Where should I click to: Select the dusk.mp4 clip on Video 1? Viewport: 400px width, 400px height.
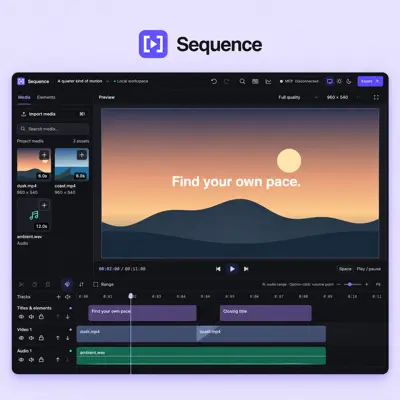(137, 334)
